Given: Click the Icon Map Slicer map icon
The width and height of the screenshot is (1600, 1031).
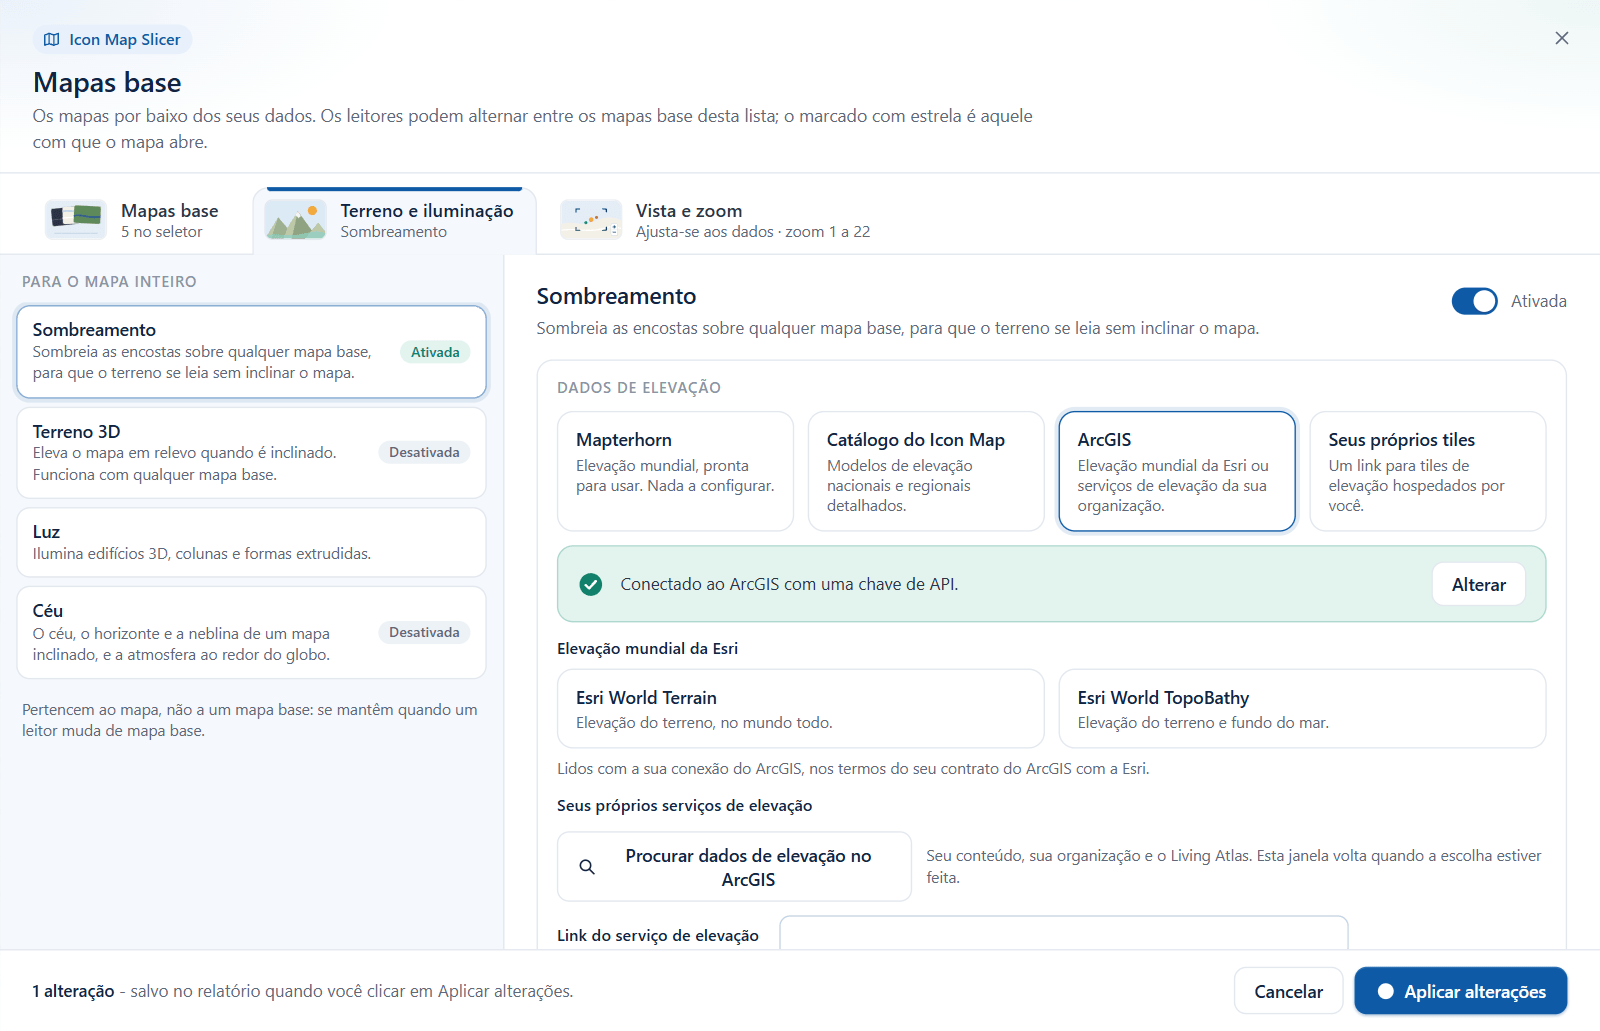Looking at the screenshot, I should point(52,40).
